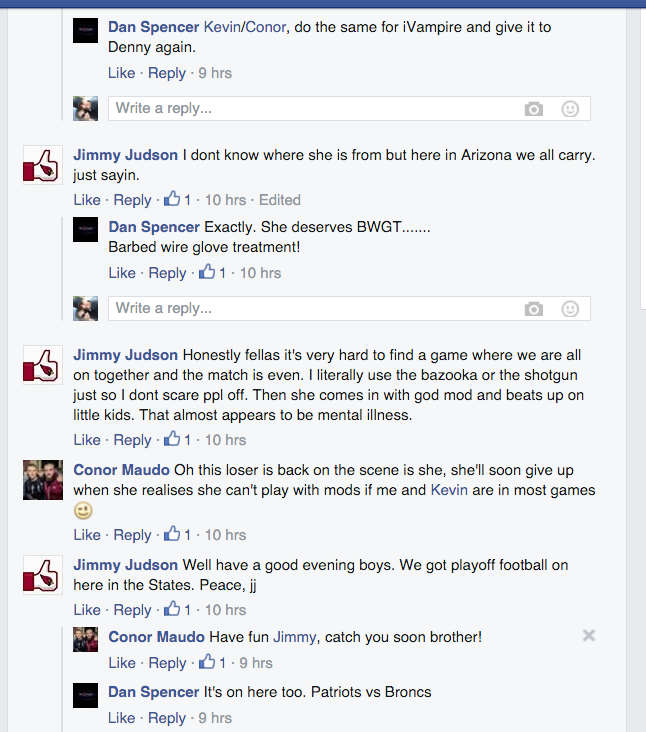Click Jimmy Judson's thumbs-up avatar on bazooka comment
The width and height of the screenshot is (646, 732).
(x=43, y=365)
